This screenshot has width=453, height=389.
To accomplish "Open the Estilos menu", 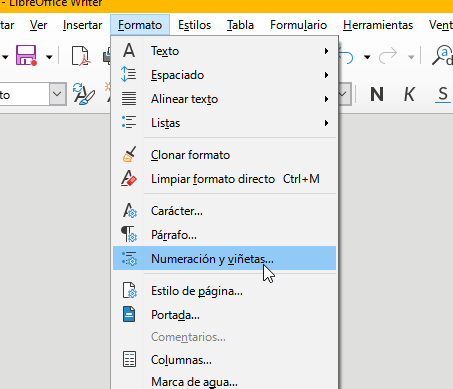I will (194, 25).
